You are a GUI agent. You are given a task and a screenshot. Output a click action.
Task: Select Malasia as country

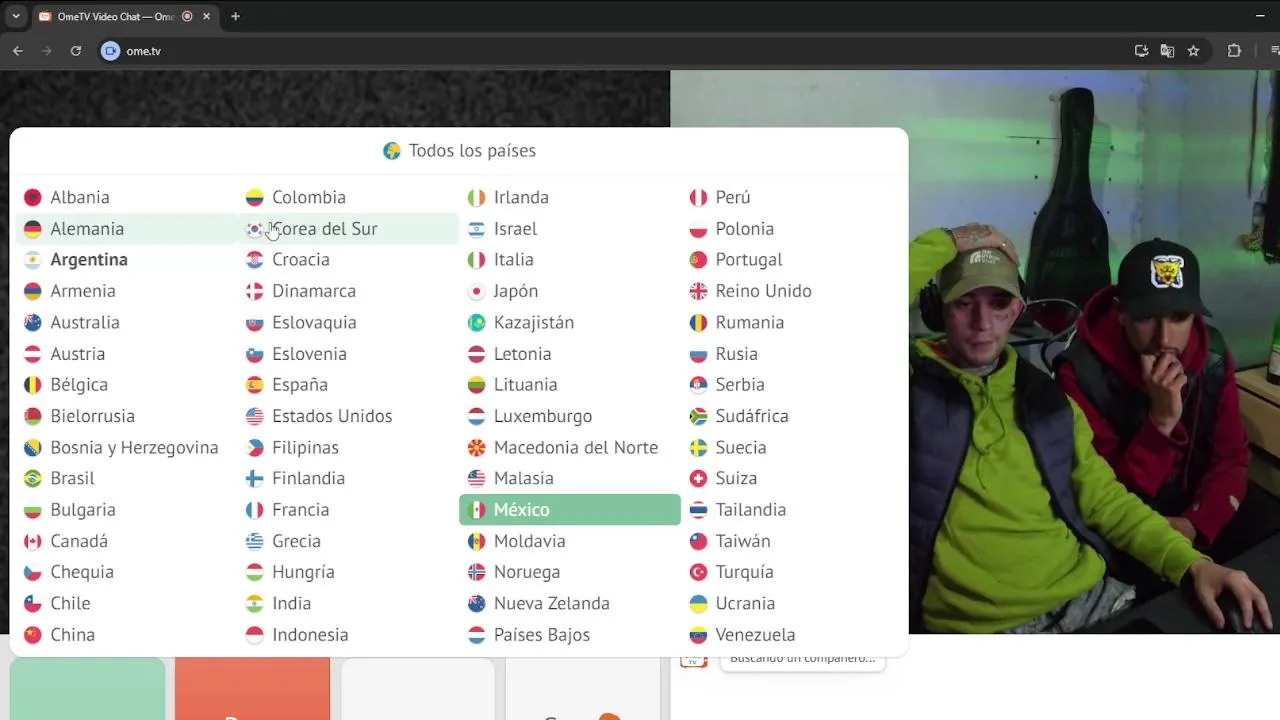pyautogui.click(x=570, y=478)
